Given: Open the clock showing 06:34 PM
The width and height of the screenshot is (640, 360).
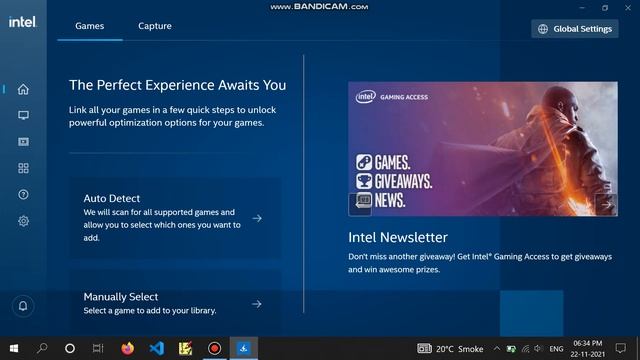Looking at the screenshot, I should [x=588, y=349].
